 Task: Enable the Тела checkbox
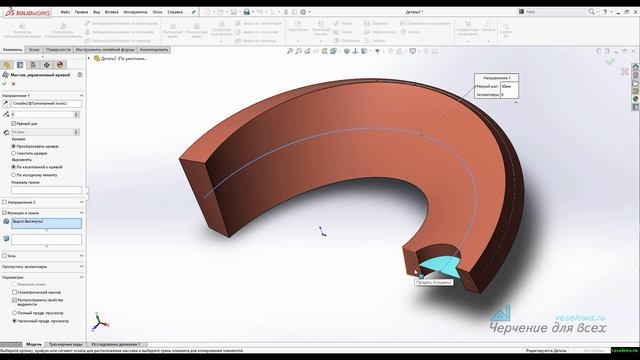click(4, 256)
